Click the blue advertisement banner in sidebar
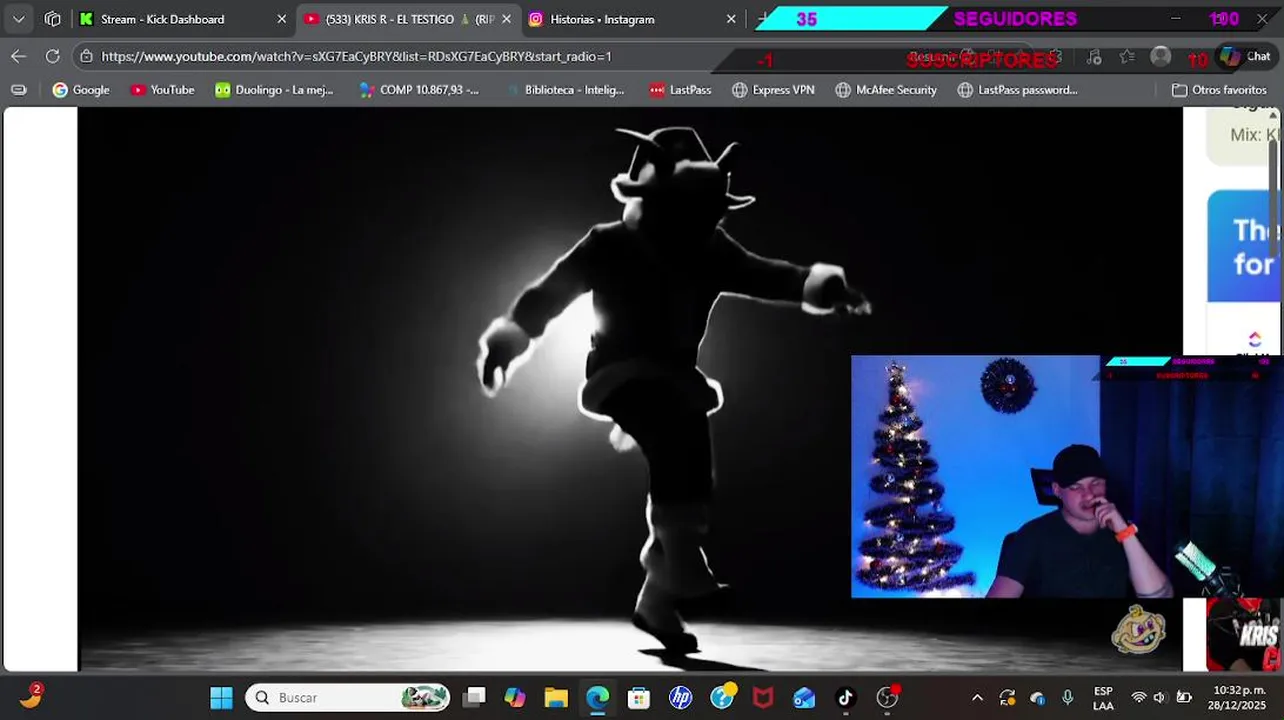This screenshot has height=720, width=1284. tap(1244, 246)
